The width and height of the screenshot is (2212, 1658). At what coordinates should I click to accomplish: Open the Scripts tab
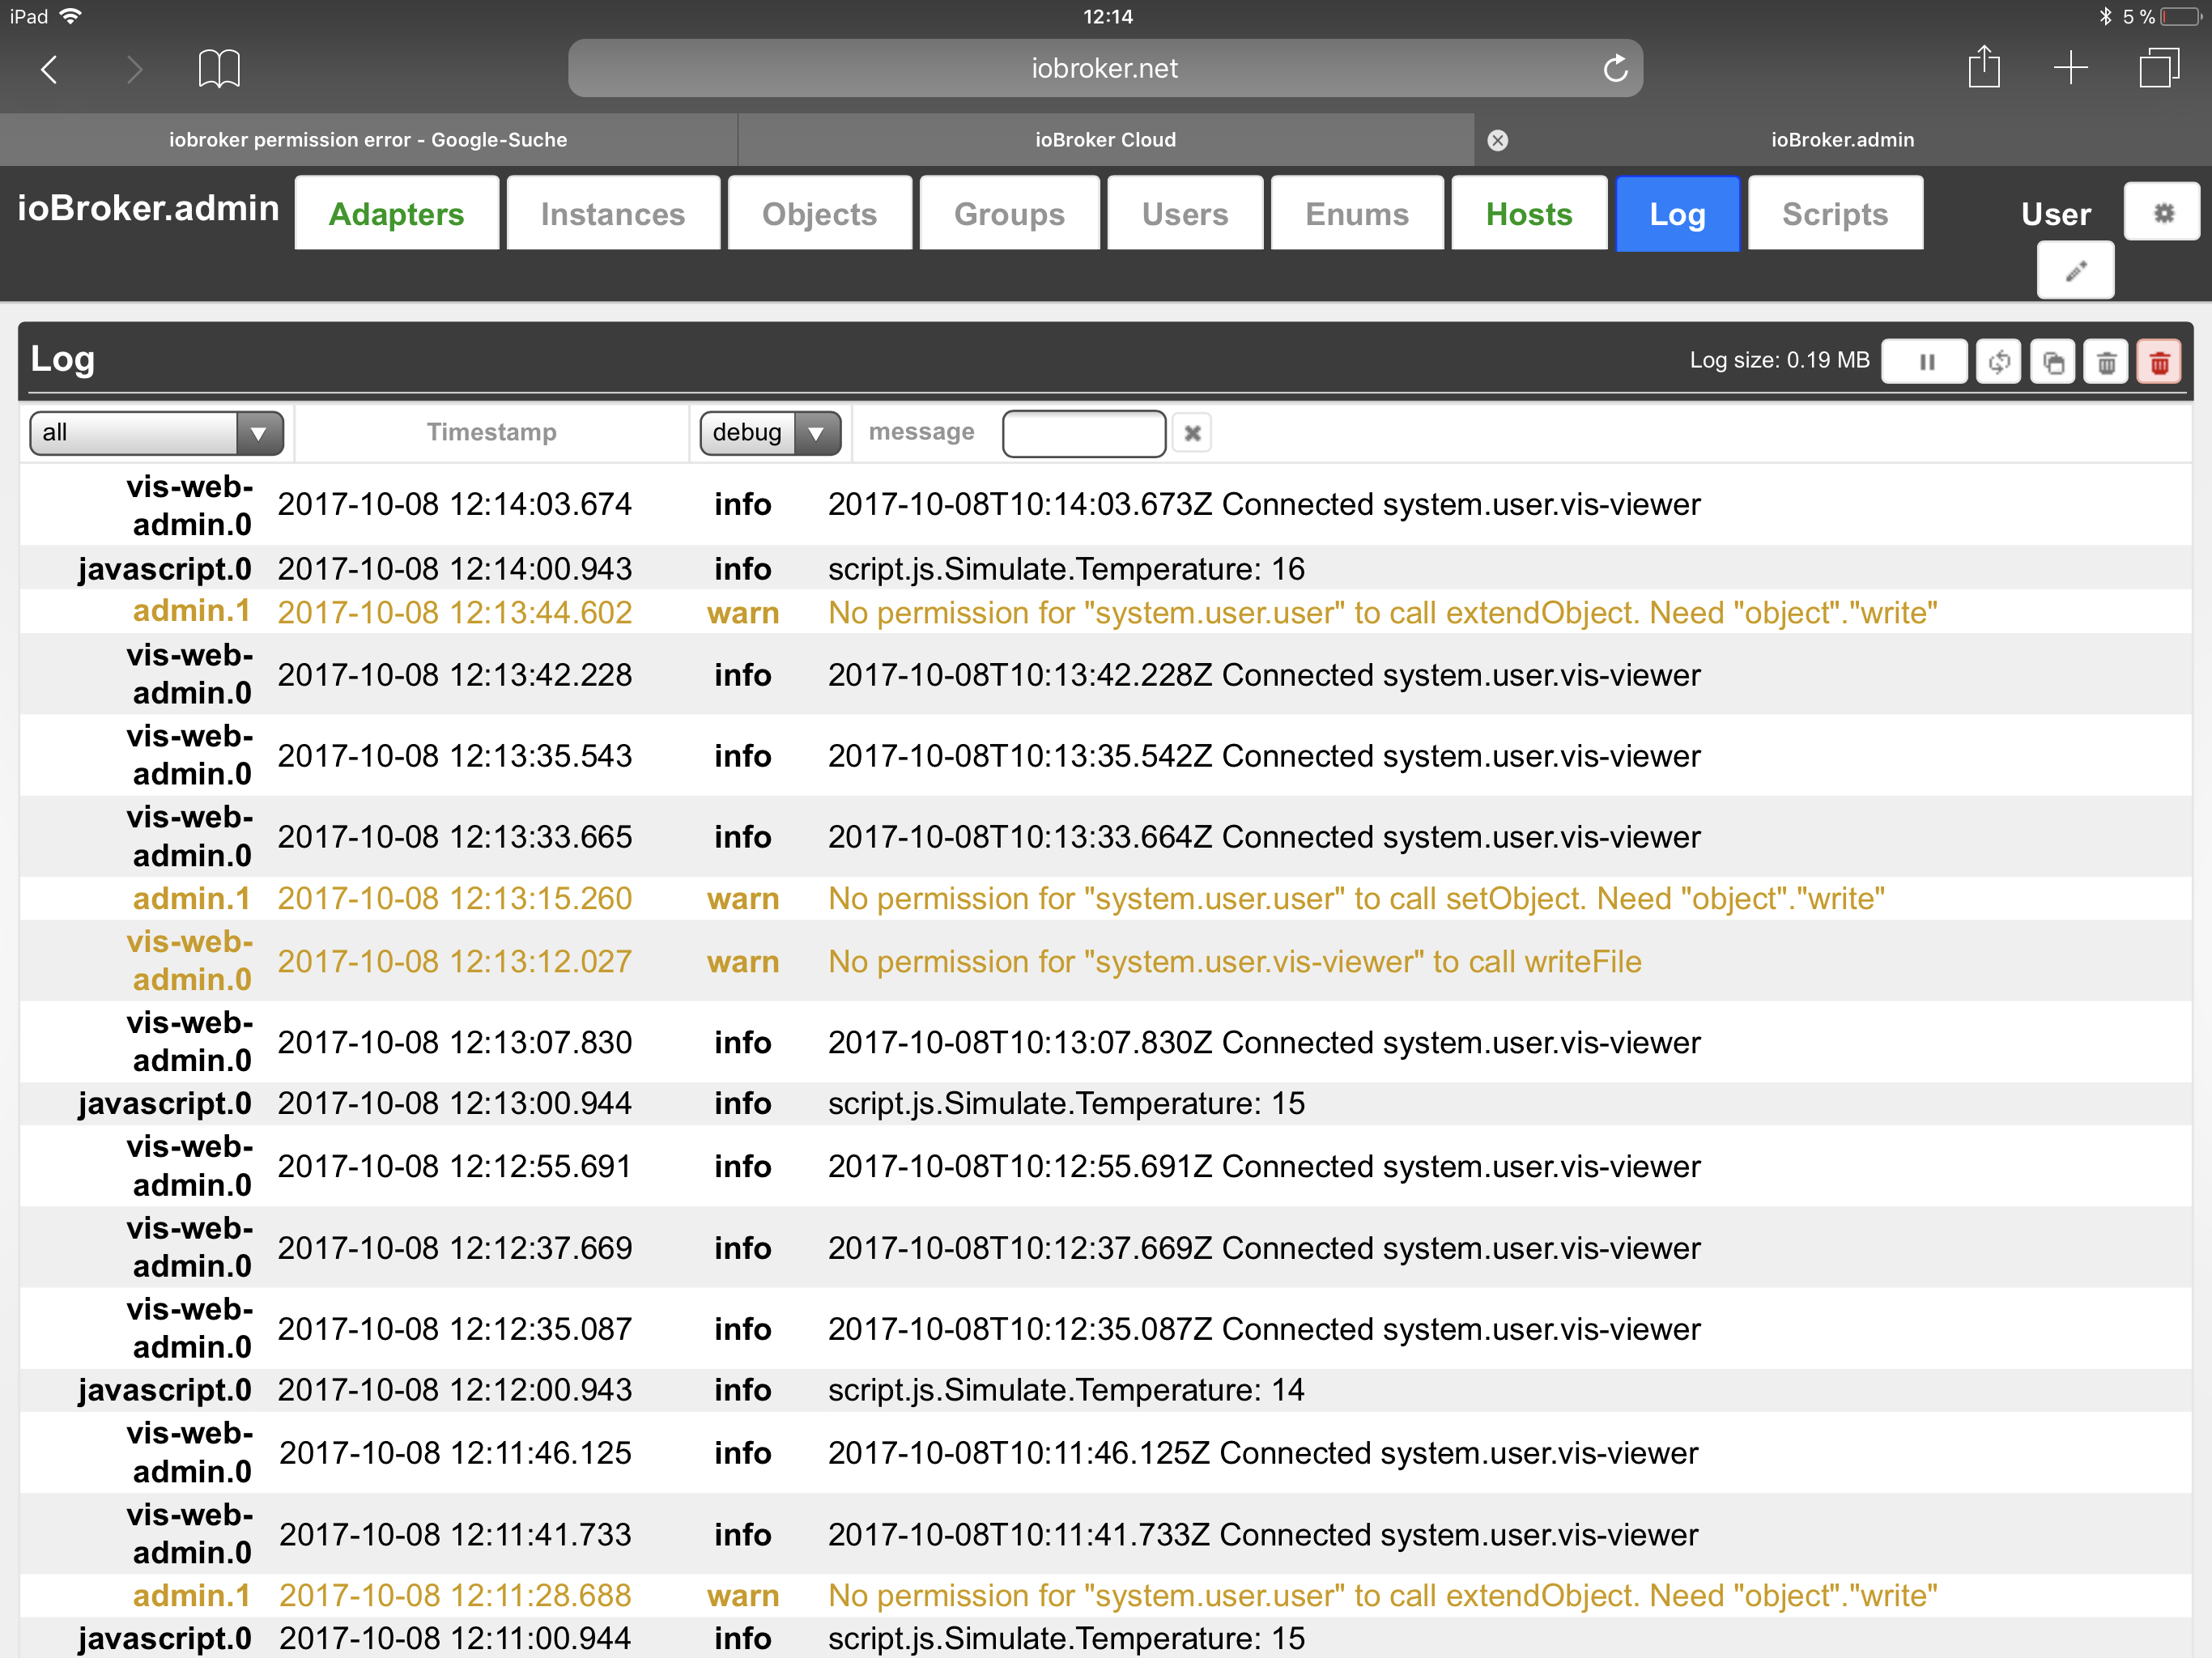click(x=1835, y=213)
